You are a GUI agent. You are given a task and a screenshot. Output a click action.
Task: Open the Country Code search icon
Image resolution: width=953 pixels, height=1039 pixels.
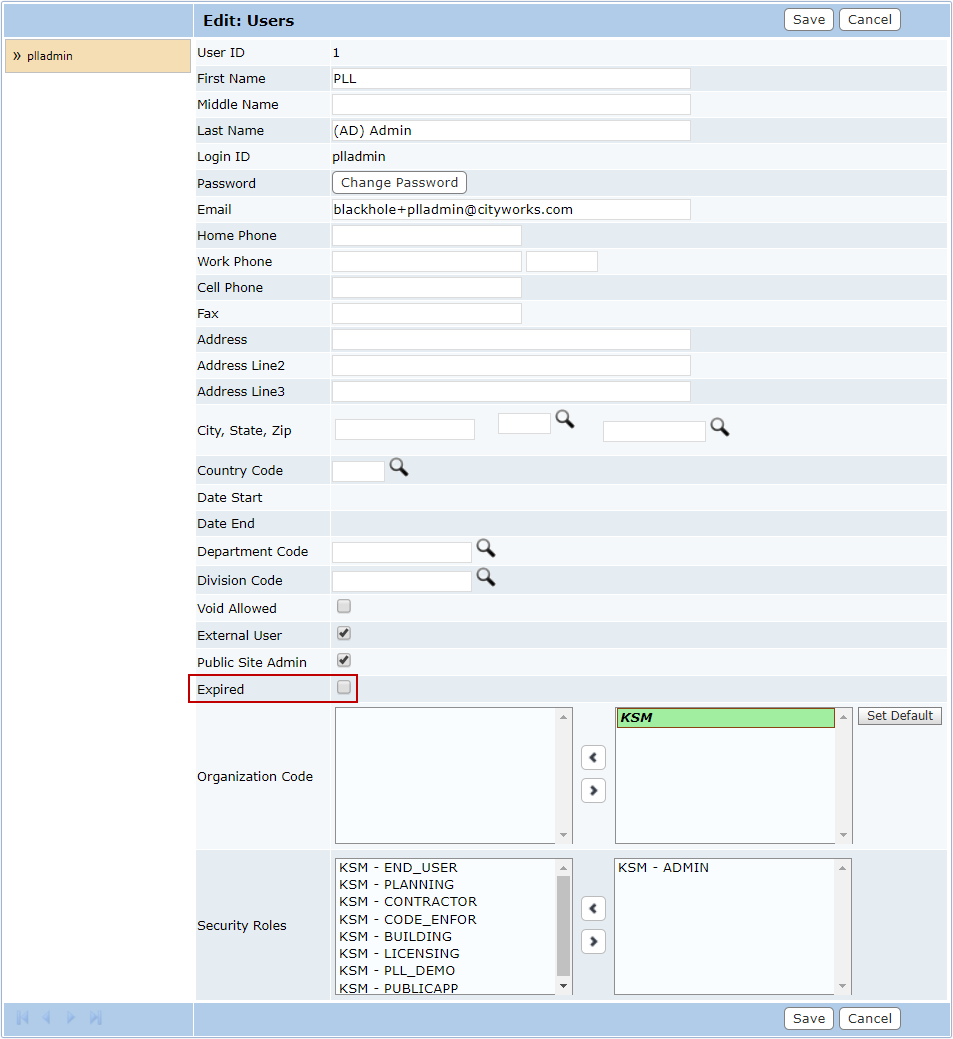tap(398, 467)
